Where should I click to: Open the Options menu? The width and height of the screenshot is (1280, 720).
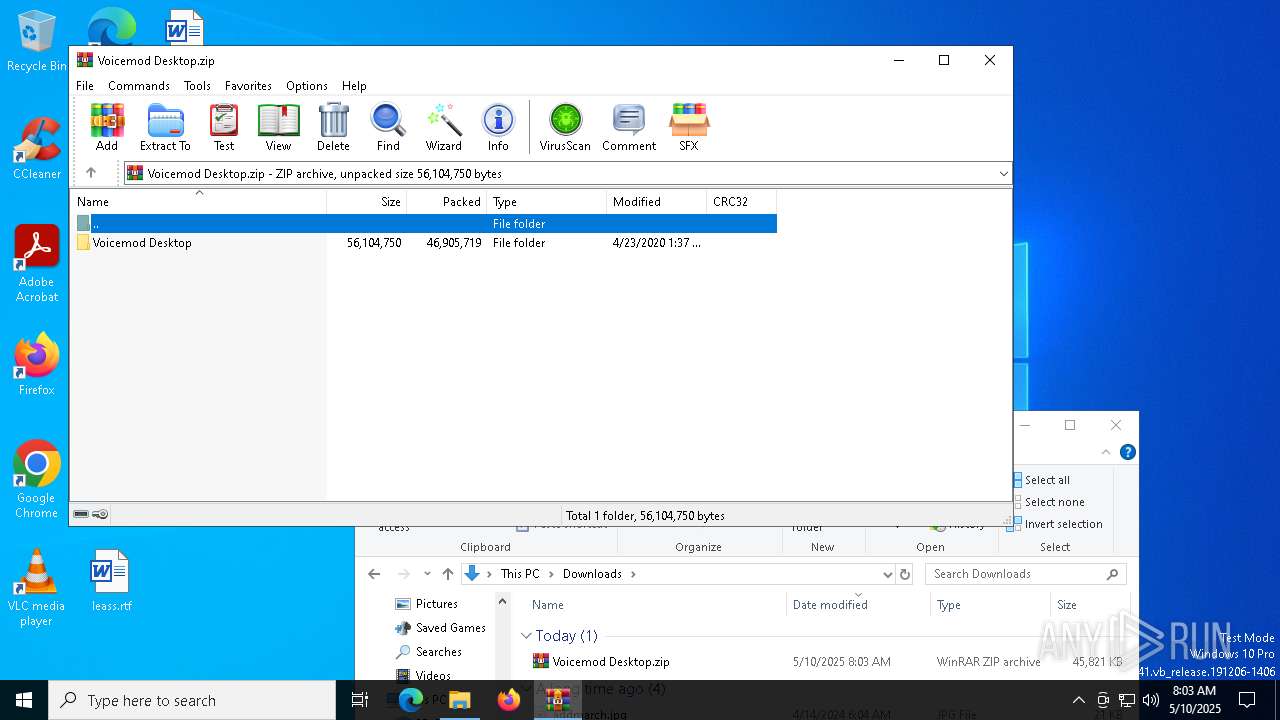click(x=307, y=86)
